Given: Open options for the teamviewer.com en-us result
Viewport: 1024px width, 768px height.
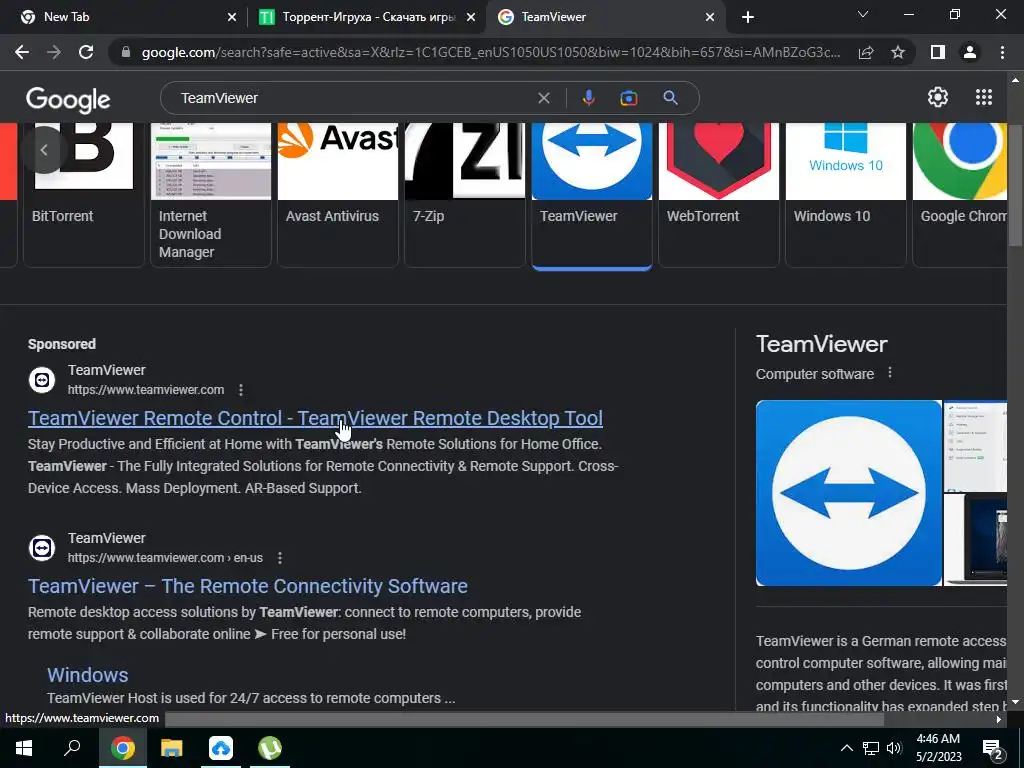Looking at the screenshot, I should [x=280, y=558].
